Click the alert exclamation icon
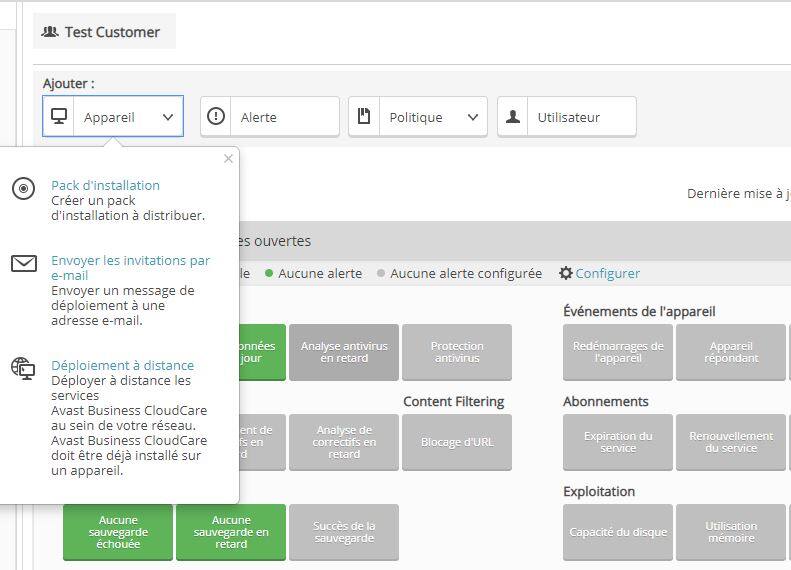 [216, 116]
